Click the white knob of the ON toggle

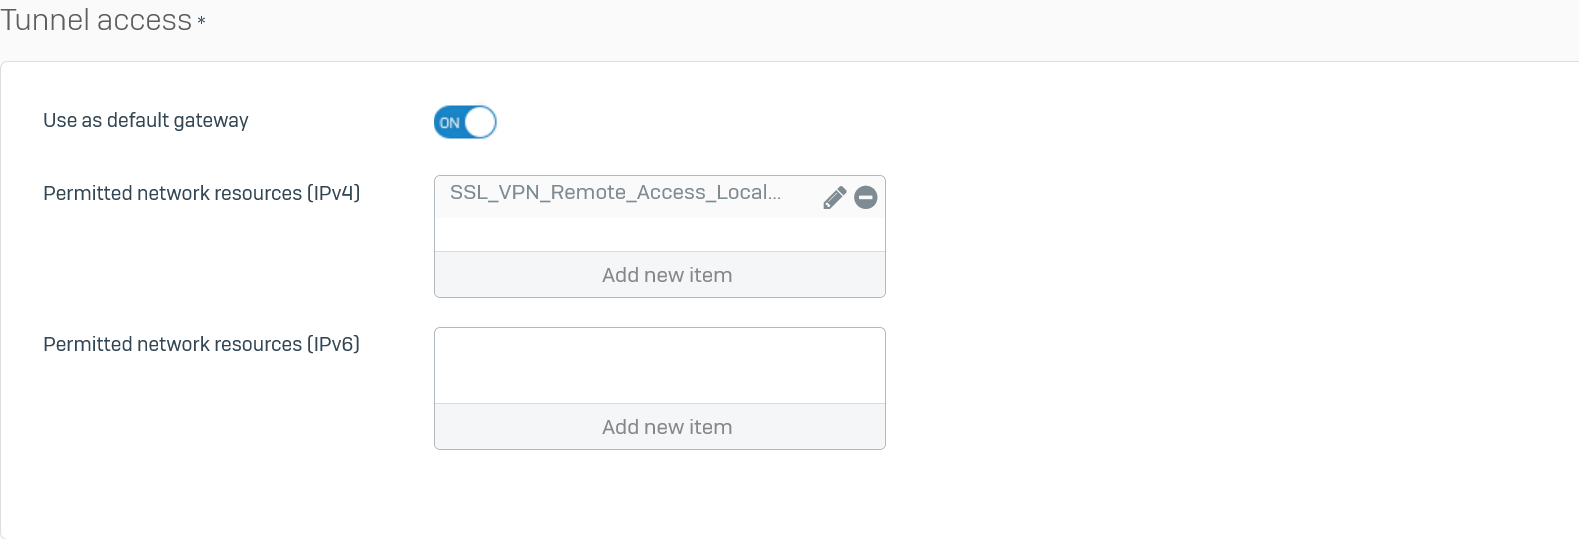click(480, 122)
